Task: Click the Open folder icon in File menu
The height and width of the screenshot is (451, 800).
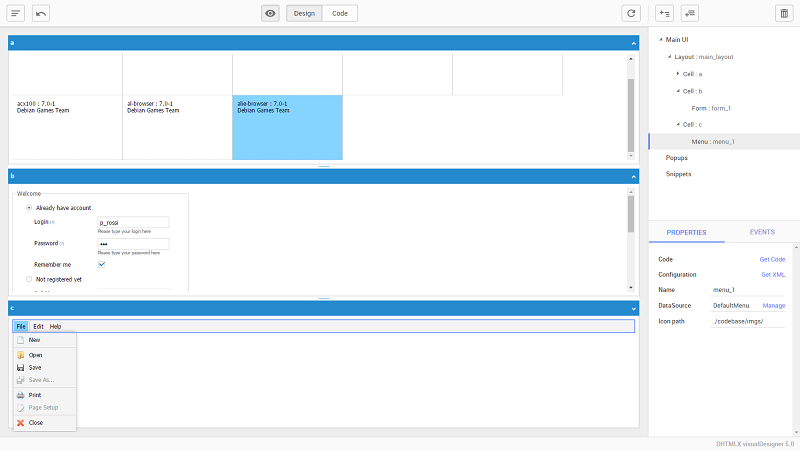Action: (x=21, y=355)
